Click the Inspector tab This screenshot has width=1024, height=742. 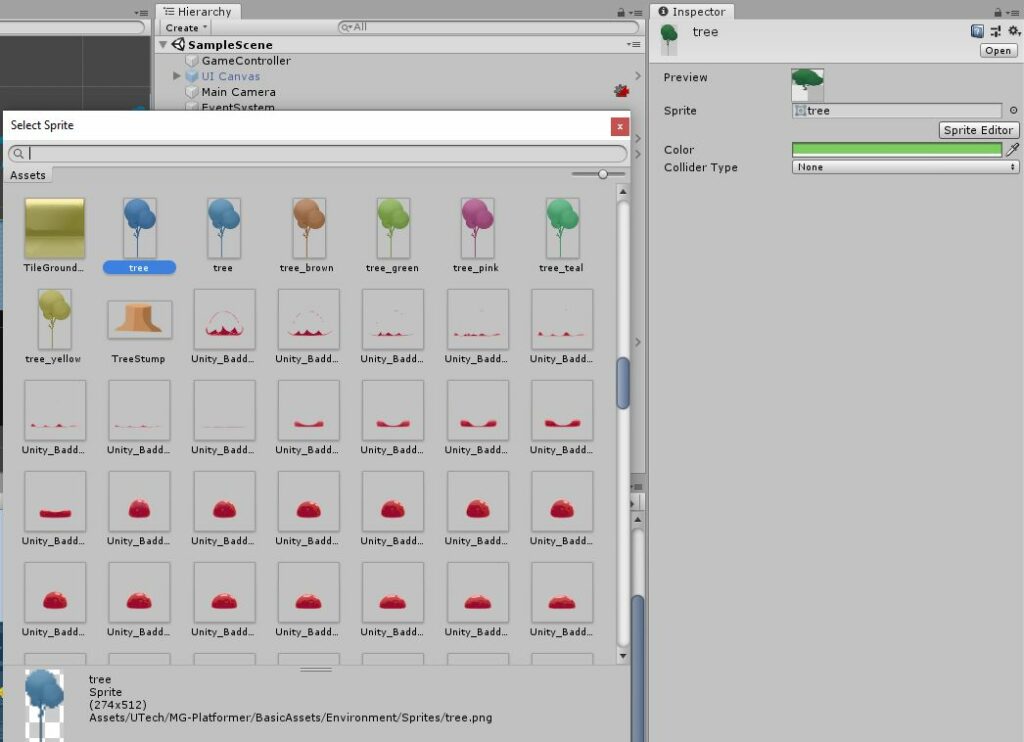tap(693, 11)
